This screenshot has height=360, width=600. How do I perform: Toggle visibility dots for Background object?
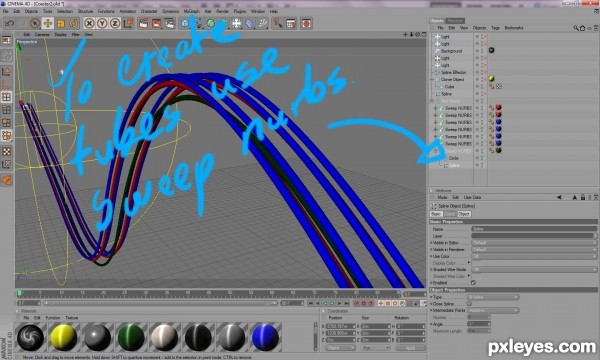click(x=479, y=51)
